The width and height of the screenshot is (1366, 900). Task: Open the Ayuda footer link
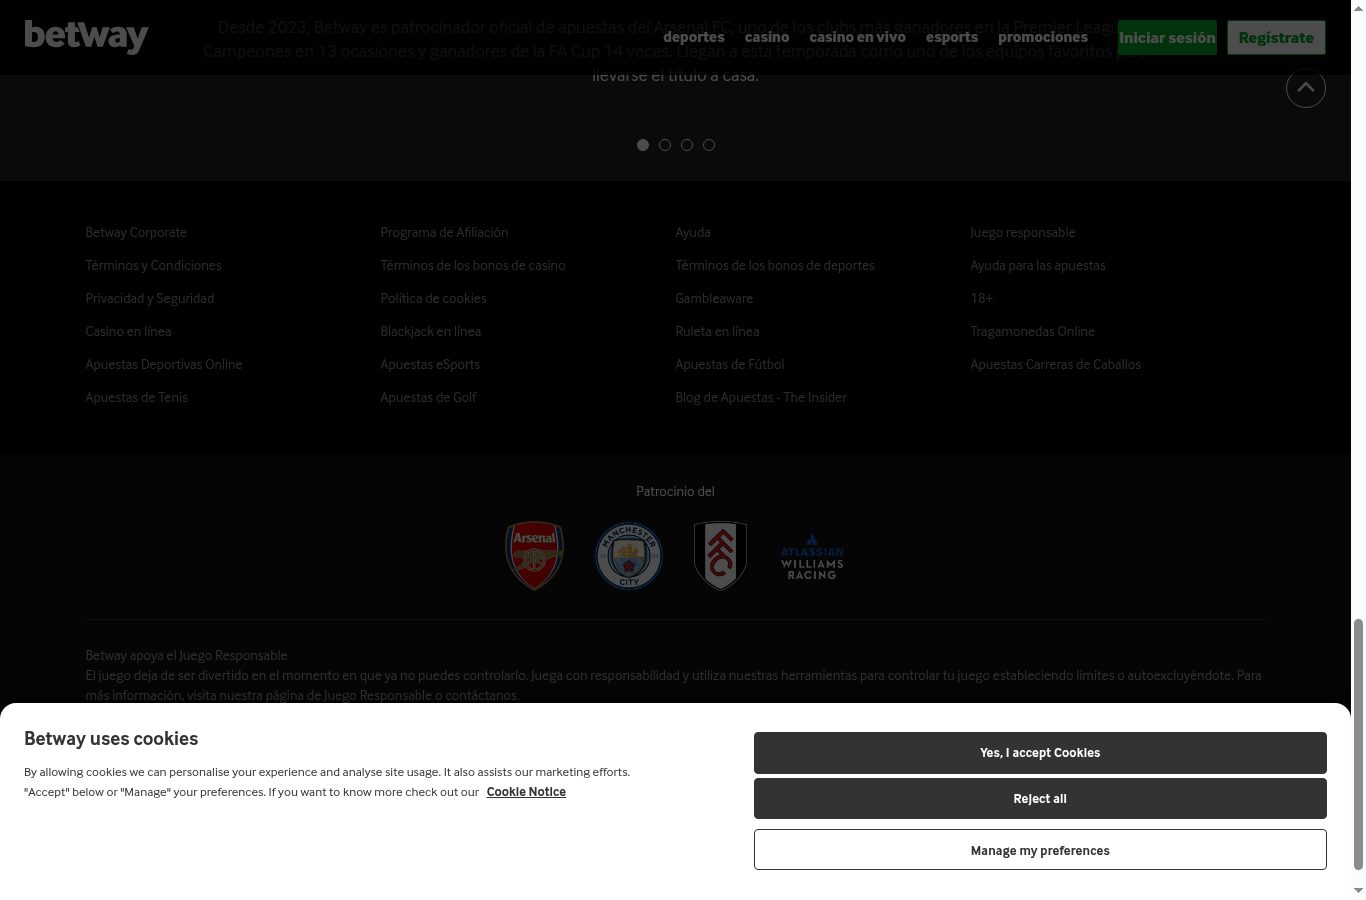point(693,232)
